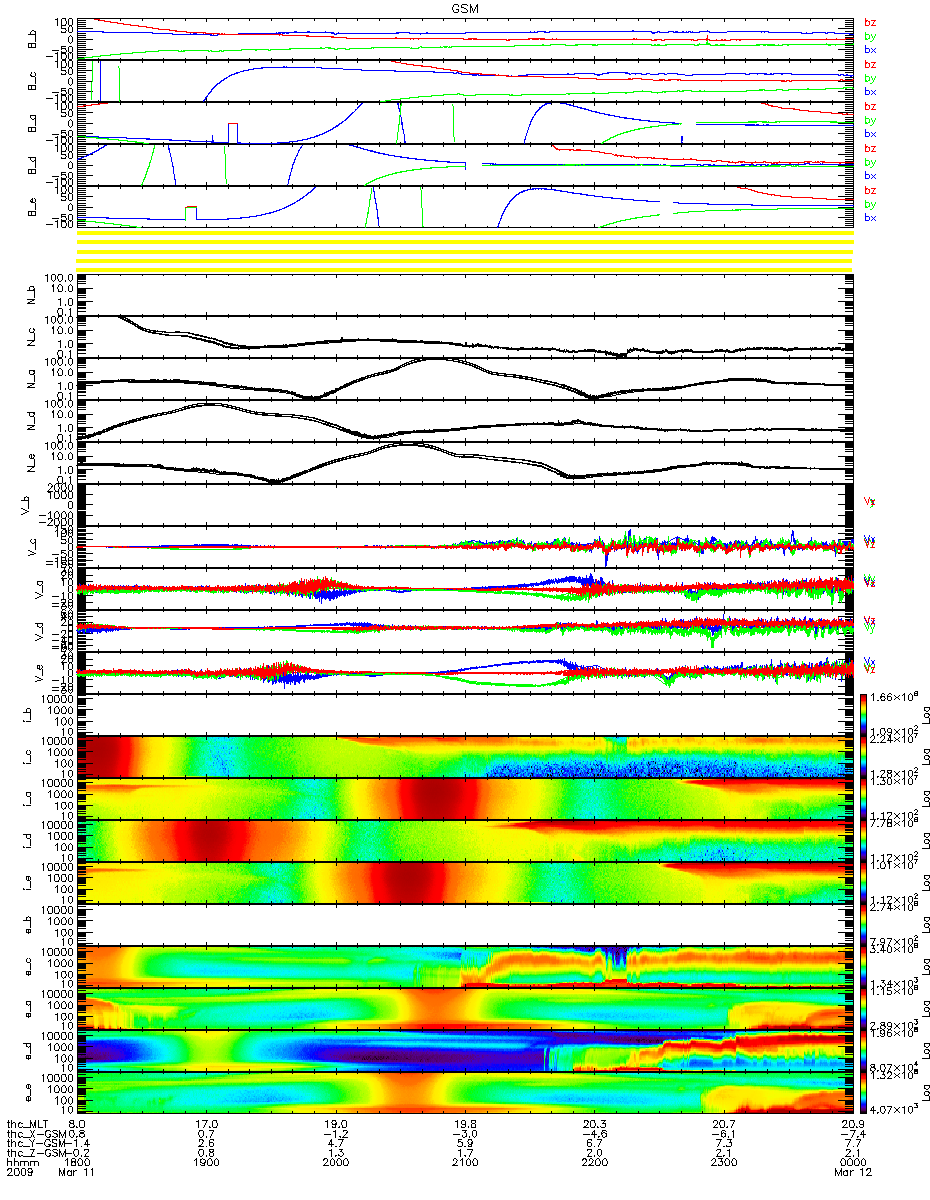Click inside the e_e electron spectrogram panel
Viewport: 930px width, 1200px height.
click(465, 1093)
